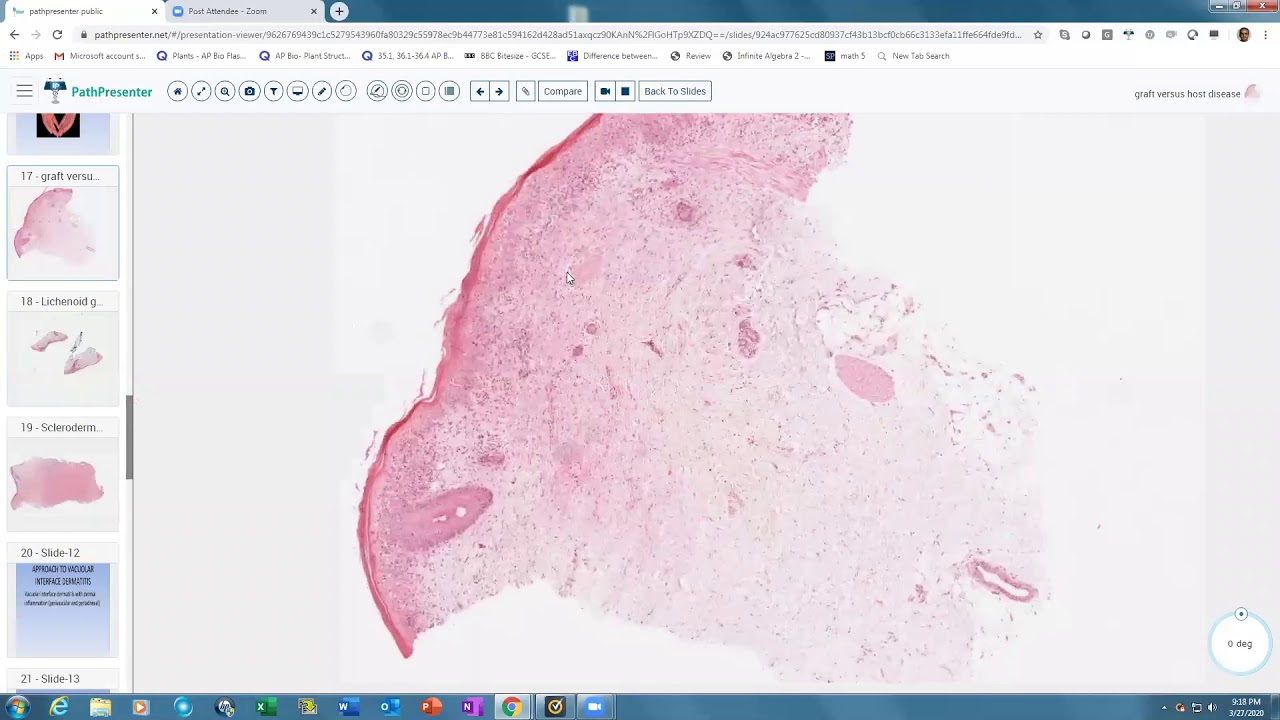
Task: Select the magnifier zoom tool
Action: click(225, 91)
